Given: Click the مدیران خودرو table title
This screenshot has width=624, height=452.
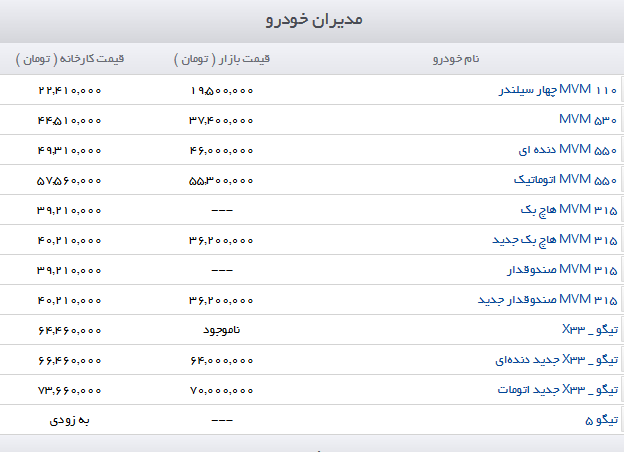Looking at the screenshot, I should [x=314, y=19].
